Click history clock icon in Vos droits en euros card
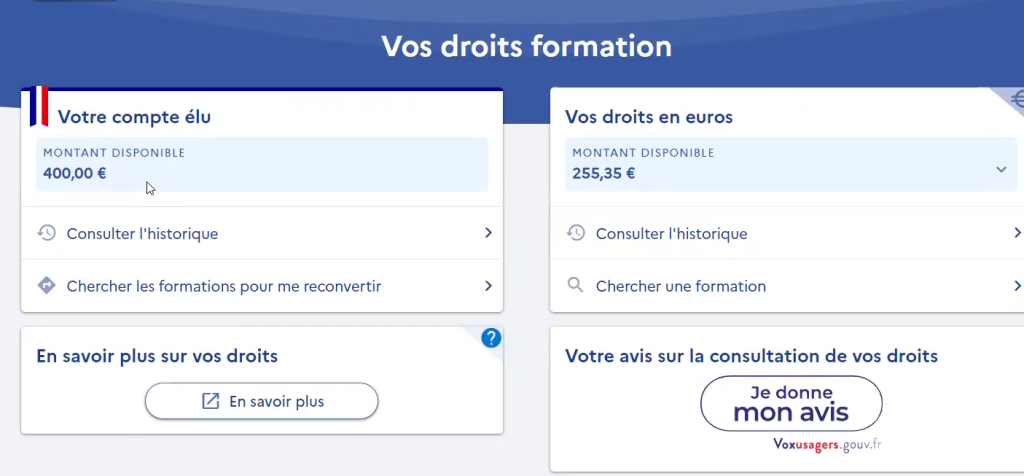Screen dimensions: 1024x476 (575, 233)
